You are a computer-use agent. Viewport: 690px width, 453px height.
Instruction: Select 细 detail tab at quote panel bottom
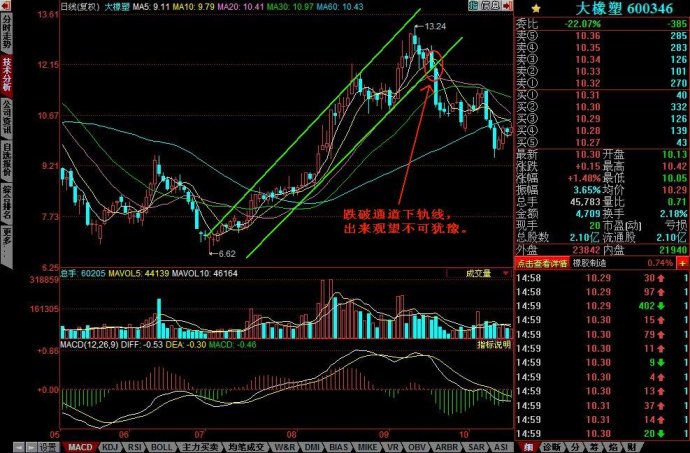[x=529, y=447]
